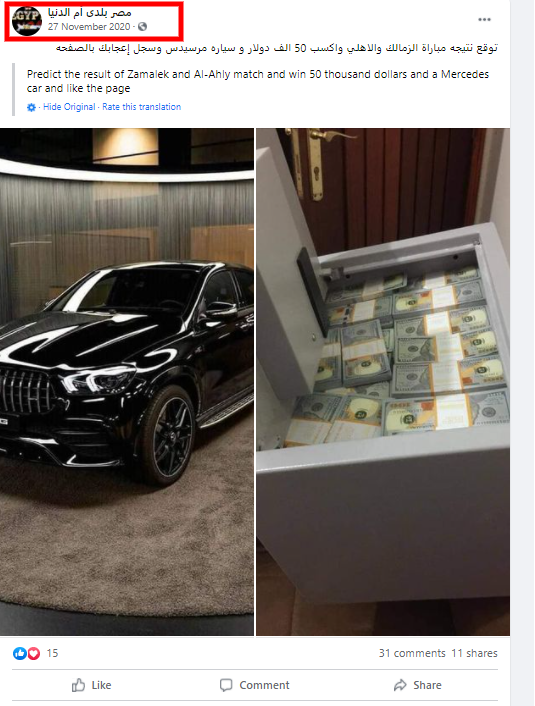This screenshot has height=706, width=535.
Task: Open the reactions count 15
Action: [52, 653]
